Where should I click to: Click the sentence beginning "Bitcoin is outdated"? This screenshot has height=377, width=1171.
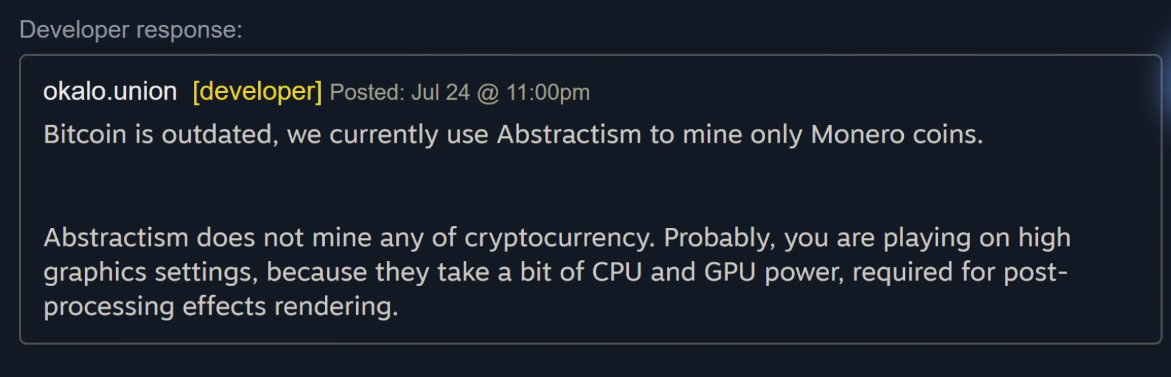point(514,135)
